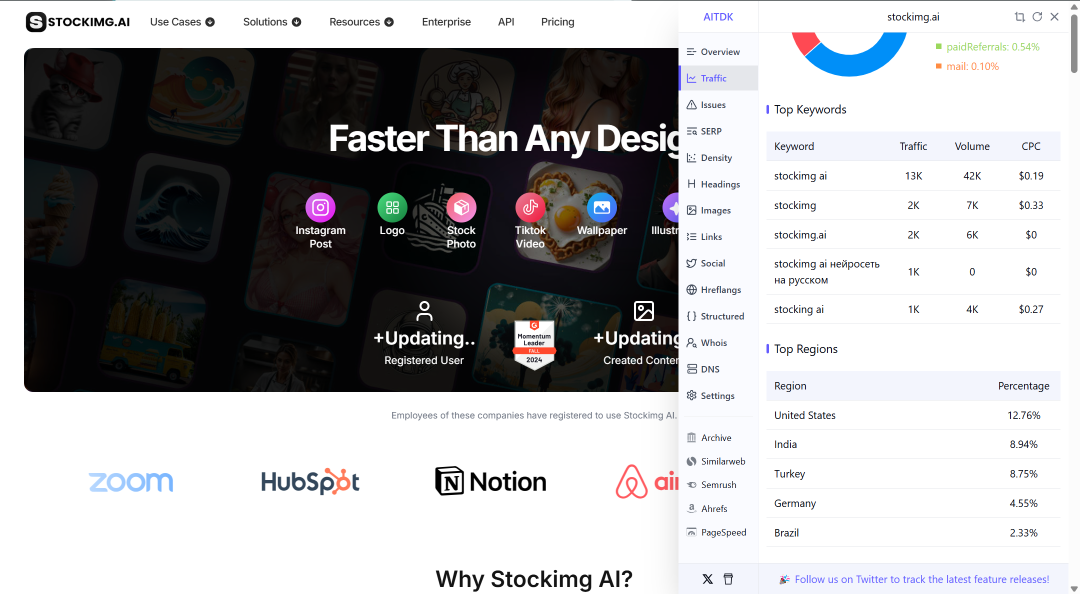Open the API menu item
This screenshot has width=1080, height=594.
pyautogui.click(x=506, y=22)
